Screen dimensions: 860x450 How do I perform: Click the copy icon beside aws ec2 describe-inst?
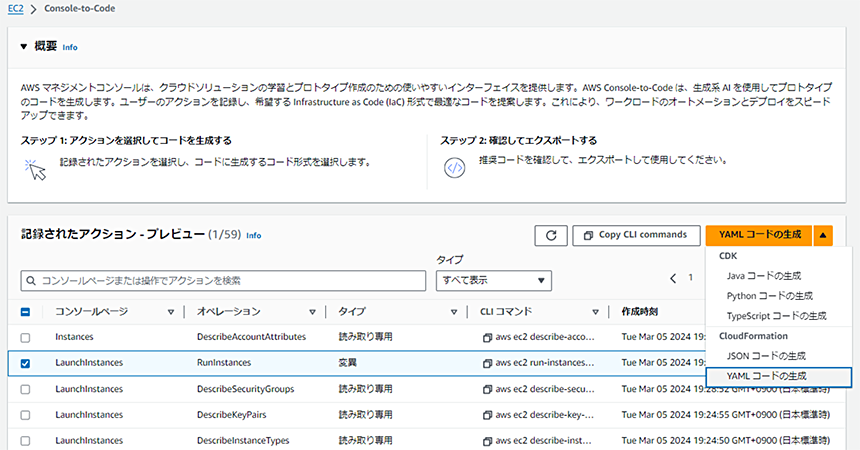487,441
